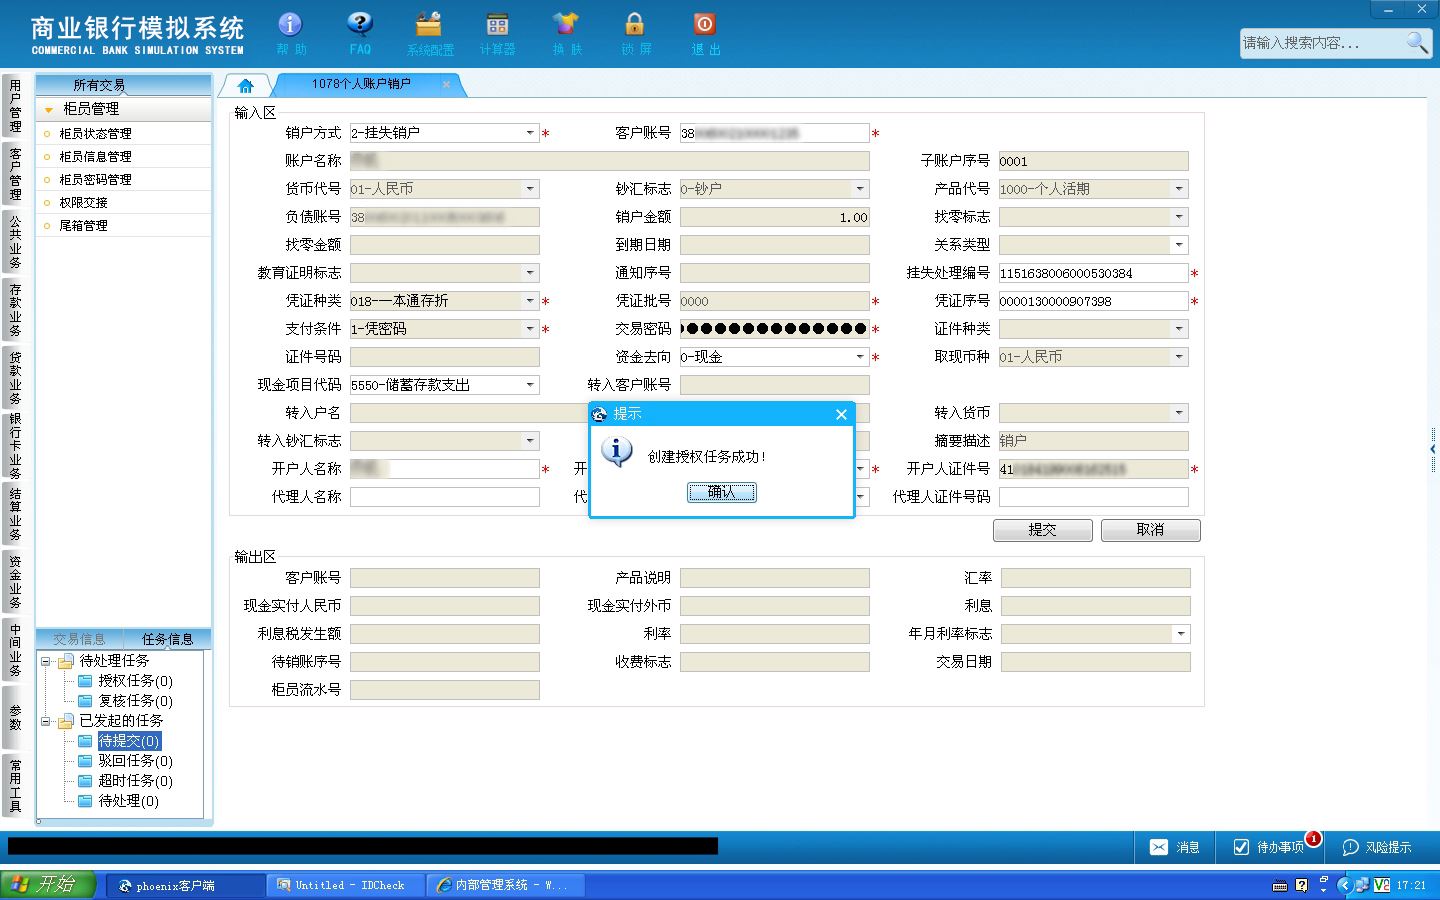The height and width of the screenshot is (900, 1440).
Task: Open the 货币代号 dropdown
Action: point(530,189)
